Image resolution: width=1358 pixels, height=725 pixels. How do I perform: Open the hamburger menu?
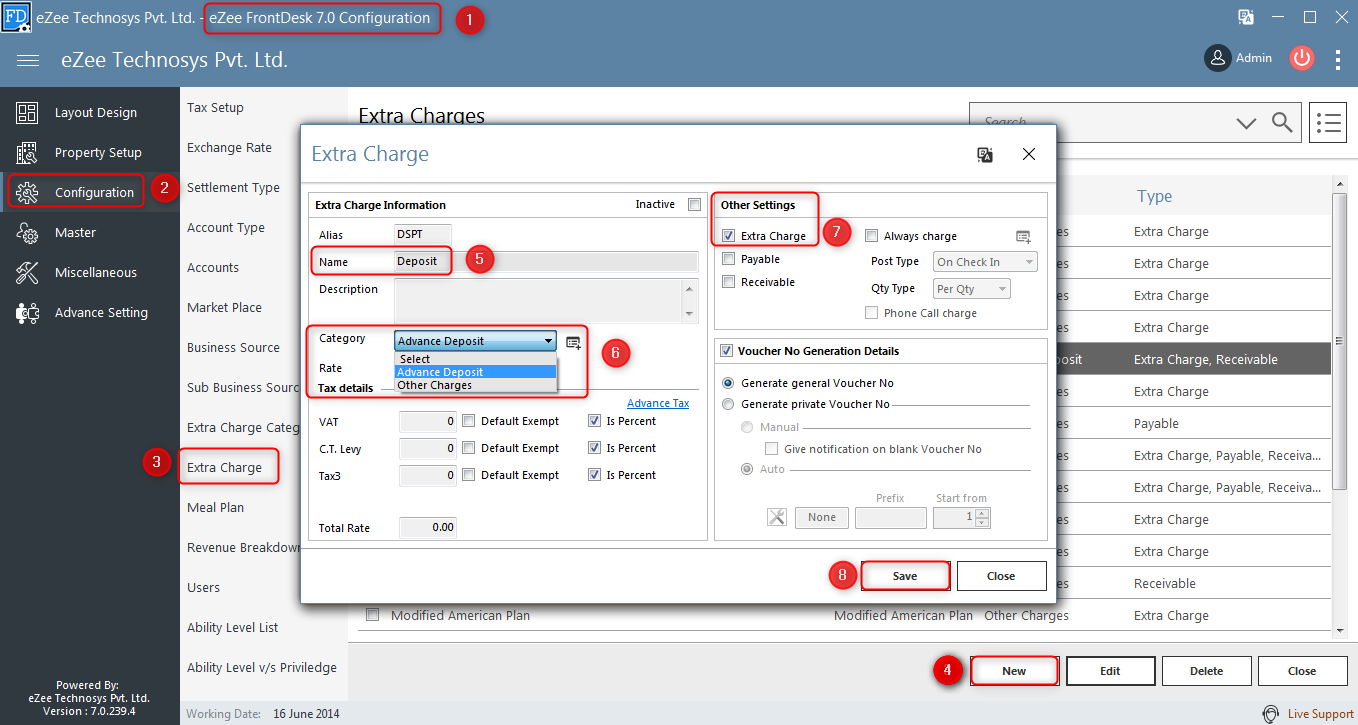click(28, 60)
